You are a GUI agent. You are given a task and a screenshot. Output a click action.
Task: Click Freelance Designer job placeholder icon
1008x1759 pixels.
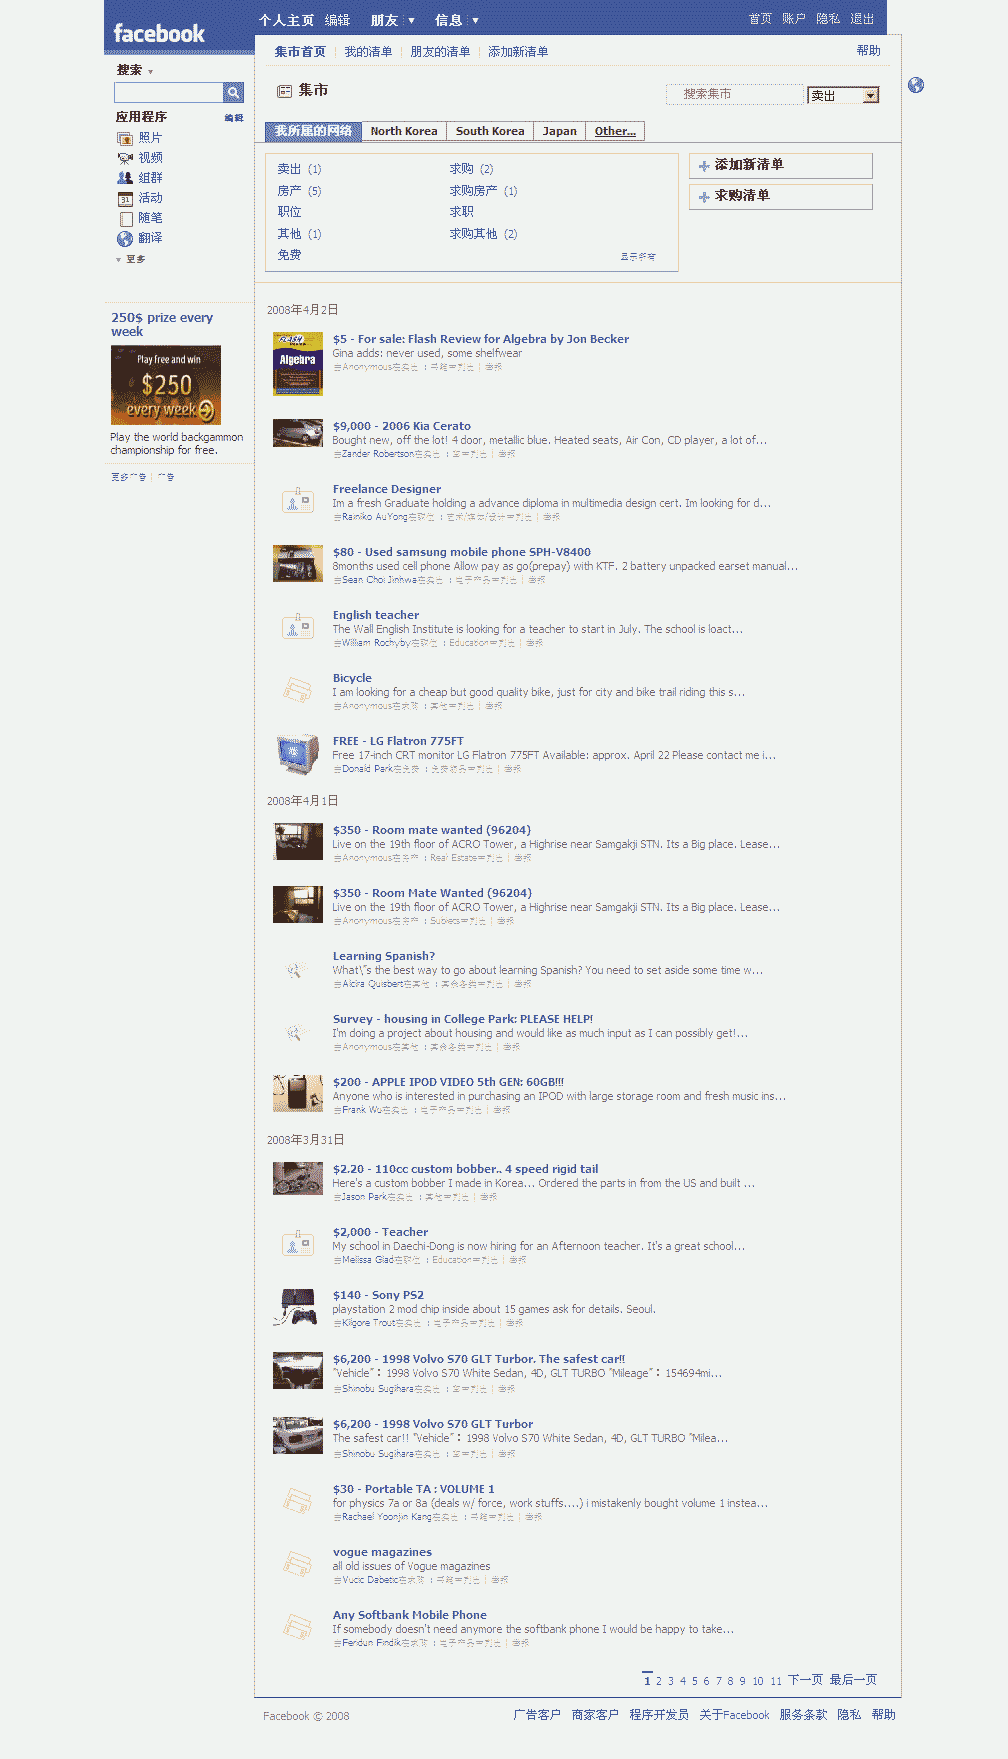297,499
